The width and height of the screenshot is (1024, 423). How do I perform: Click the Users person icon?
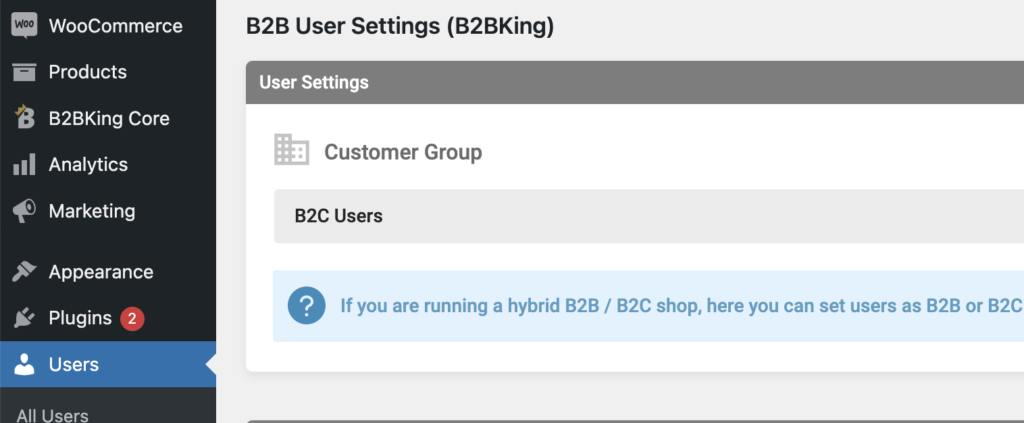[x=24, y=365]
